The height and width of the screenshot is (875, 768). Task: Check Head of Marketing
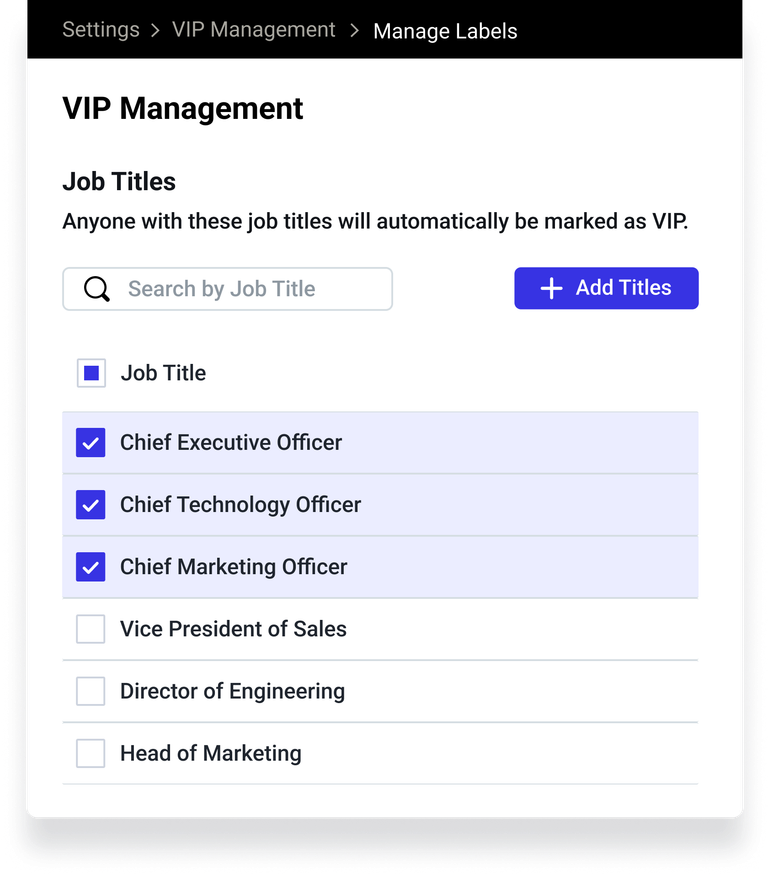(x=90, y=752)
